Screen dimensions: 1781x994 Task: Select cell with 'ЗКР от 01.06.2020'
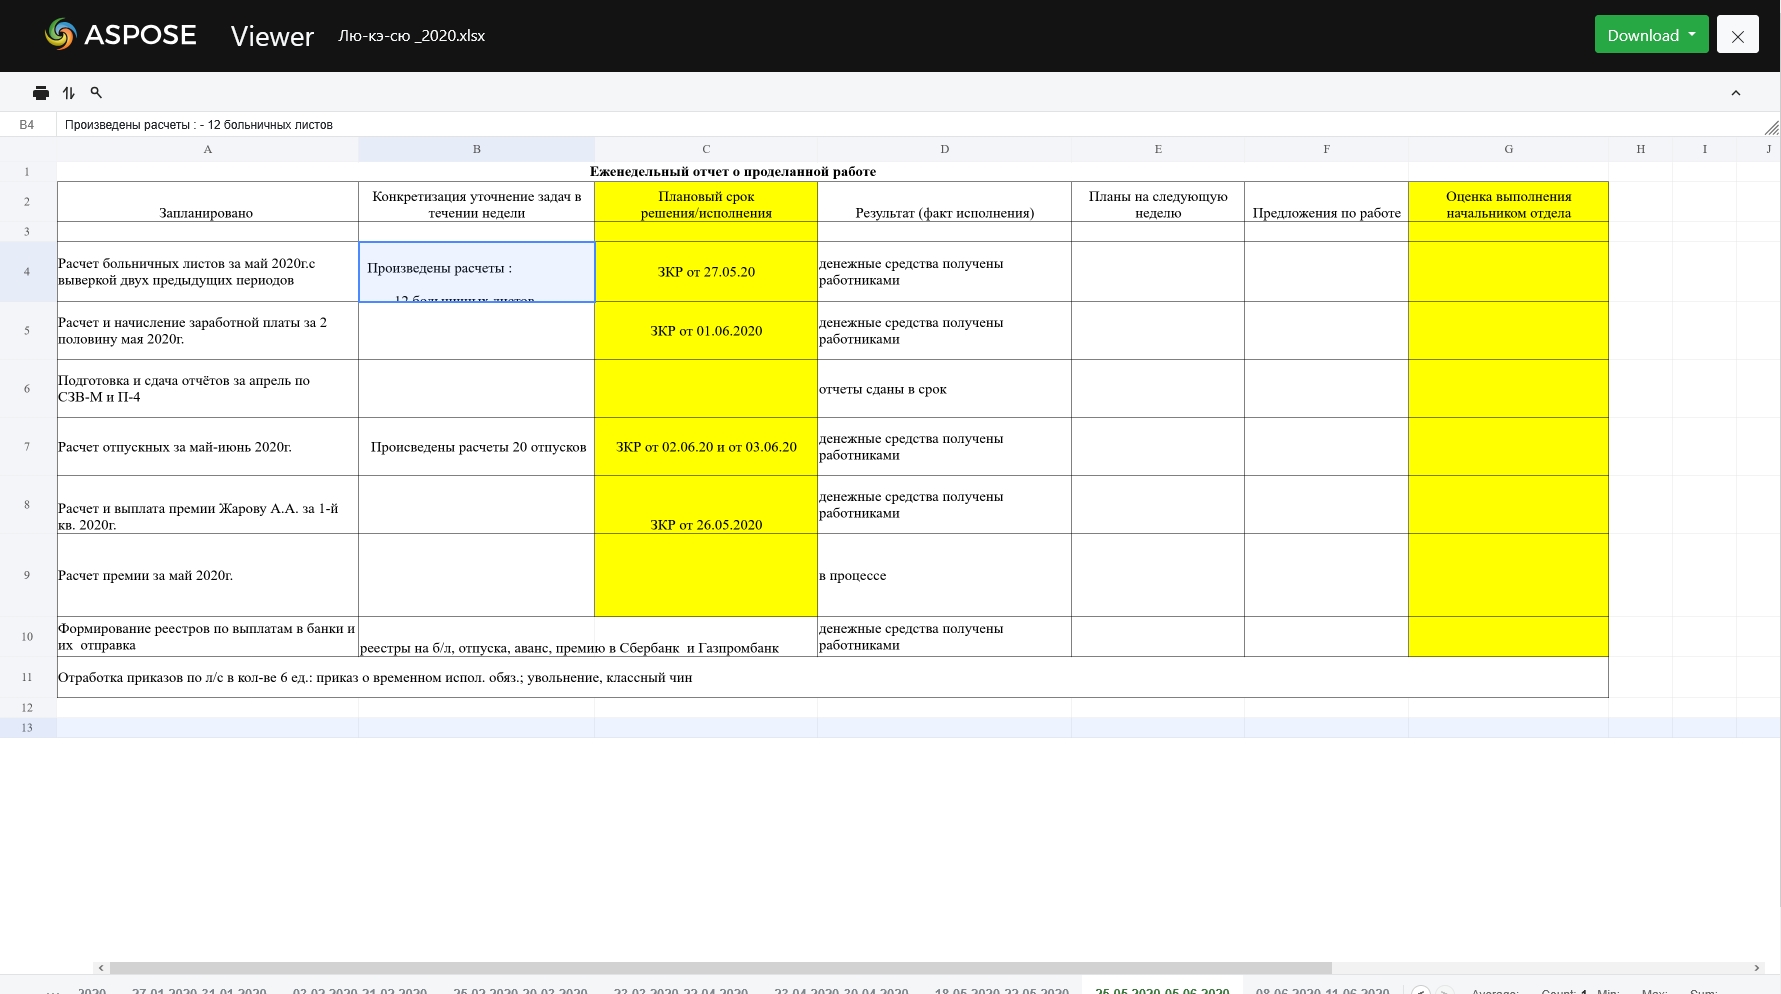click(706, 331)
